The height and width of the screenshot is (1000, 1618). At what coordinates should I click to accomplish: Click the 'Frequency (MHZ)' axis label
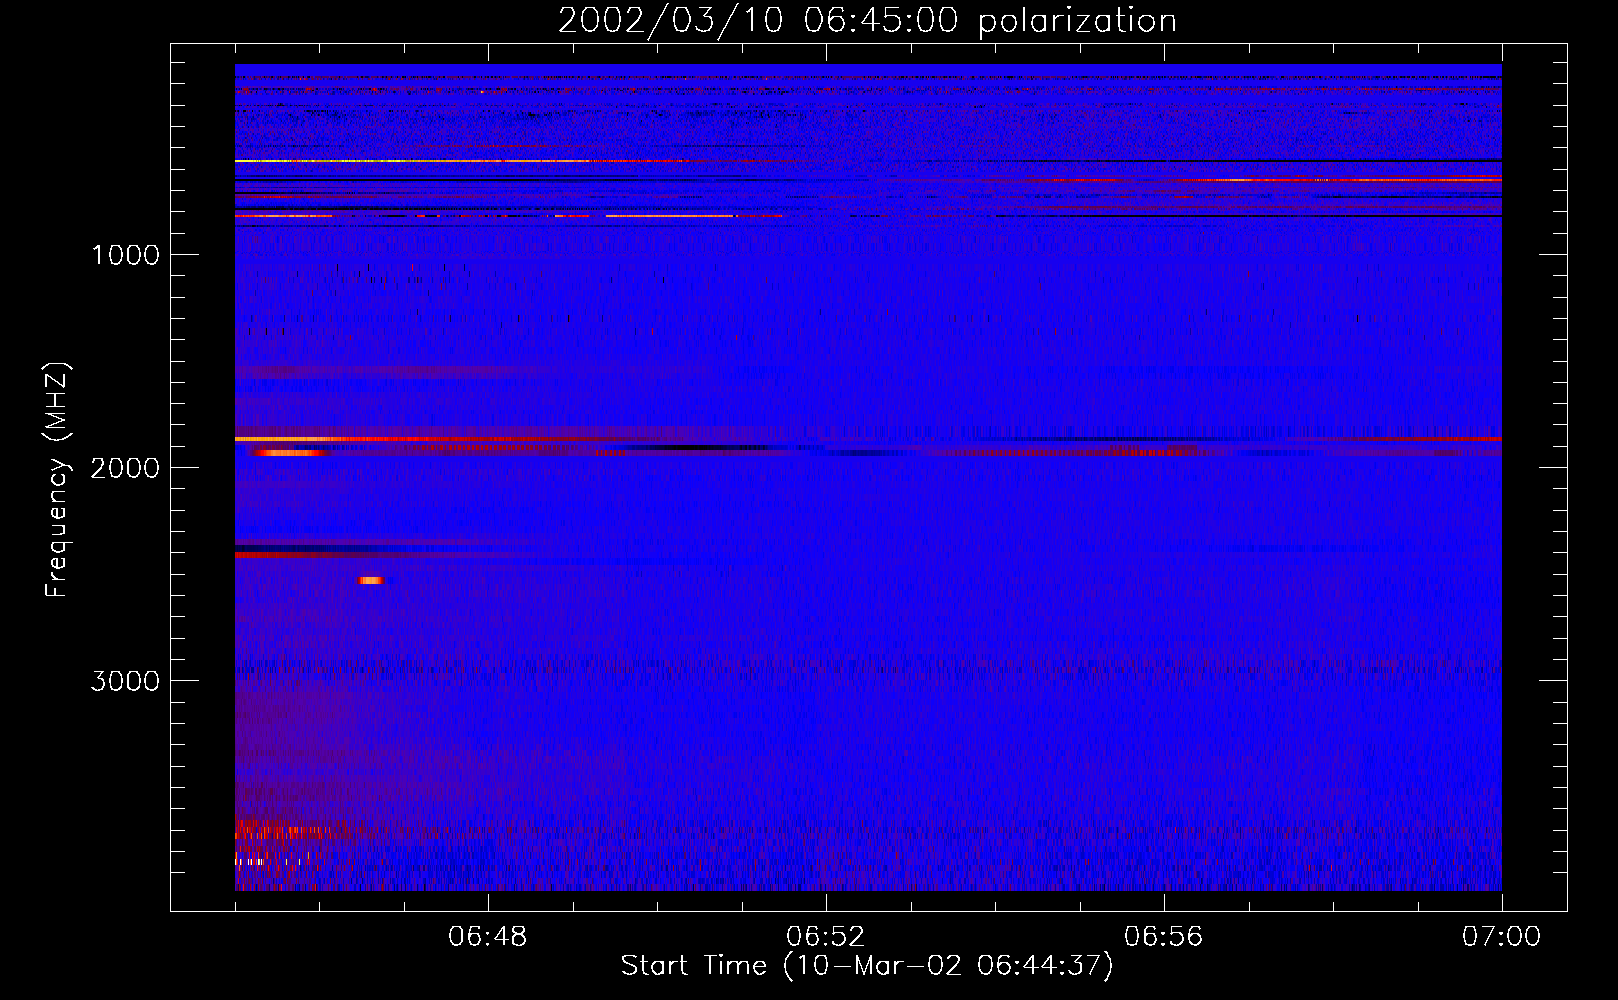[57, 479]
